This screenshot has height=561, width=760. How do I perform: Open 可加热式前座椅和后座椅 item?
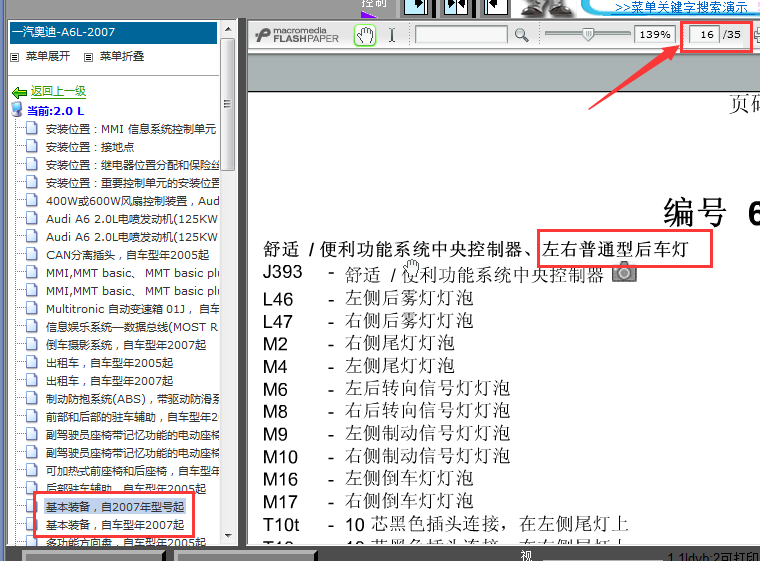(132, 470)
